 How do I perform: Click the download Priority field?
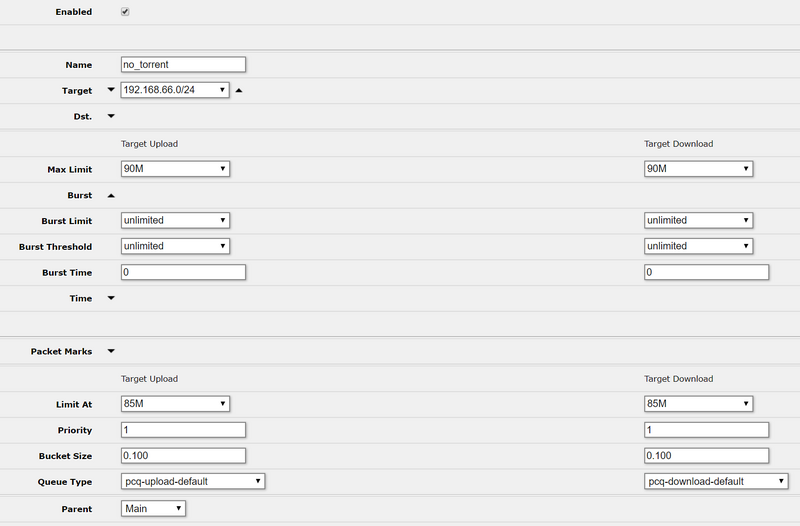click(x=706, y=430)
